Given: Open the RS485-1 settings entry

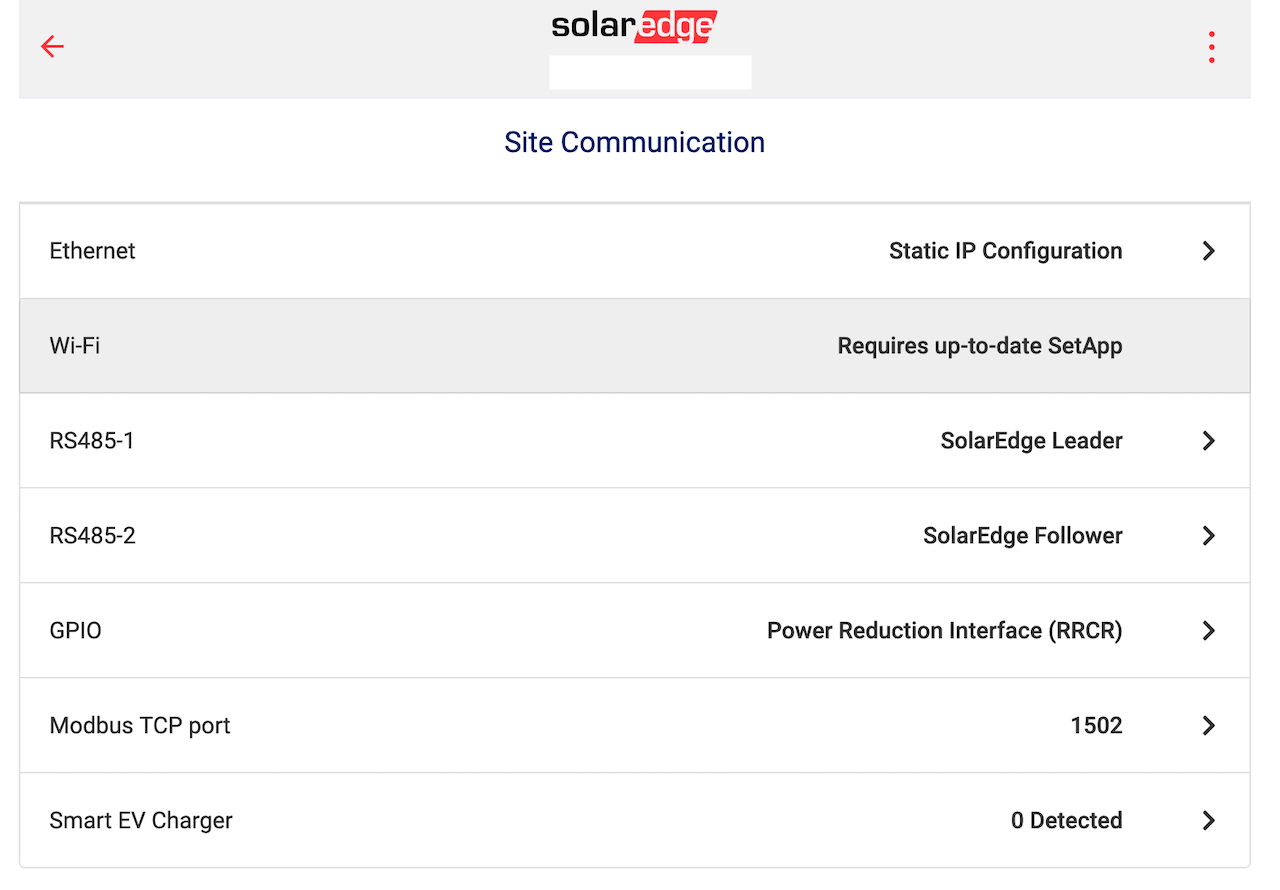Looking at the screenshot, I should pos(634,441).
